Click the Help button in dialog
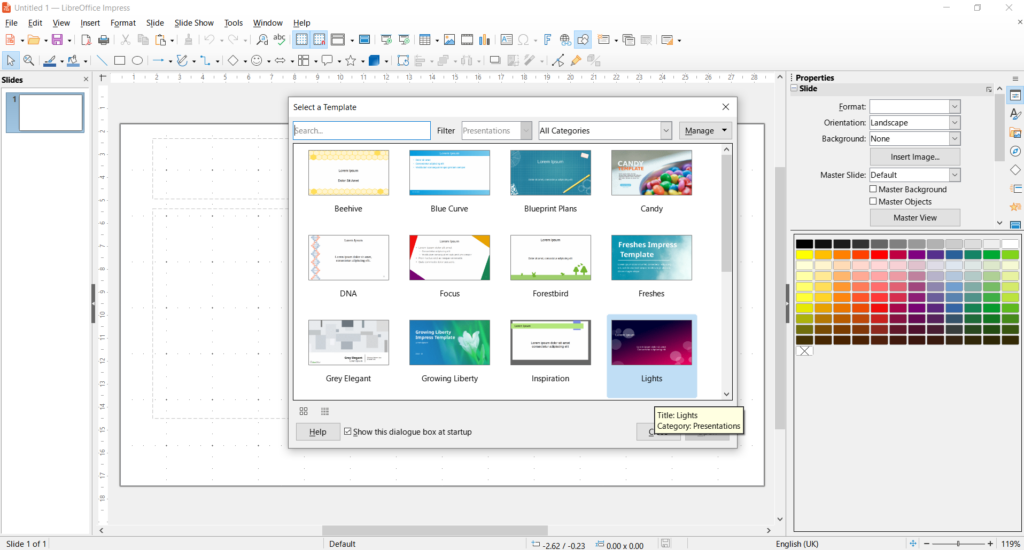This screenshot has height=550, width=1024. pyautogui.click(x=318, y=432)
